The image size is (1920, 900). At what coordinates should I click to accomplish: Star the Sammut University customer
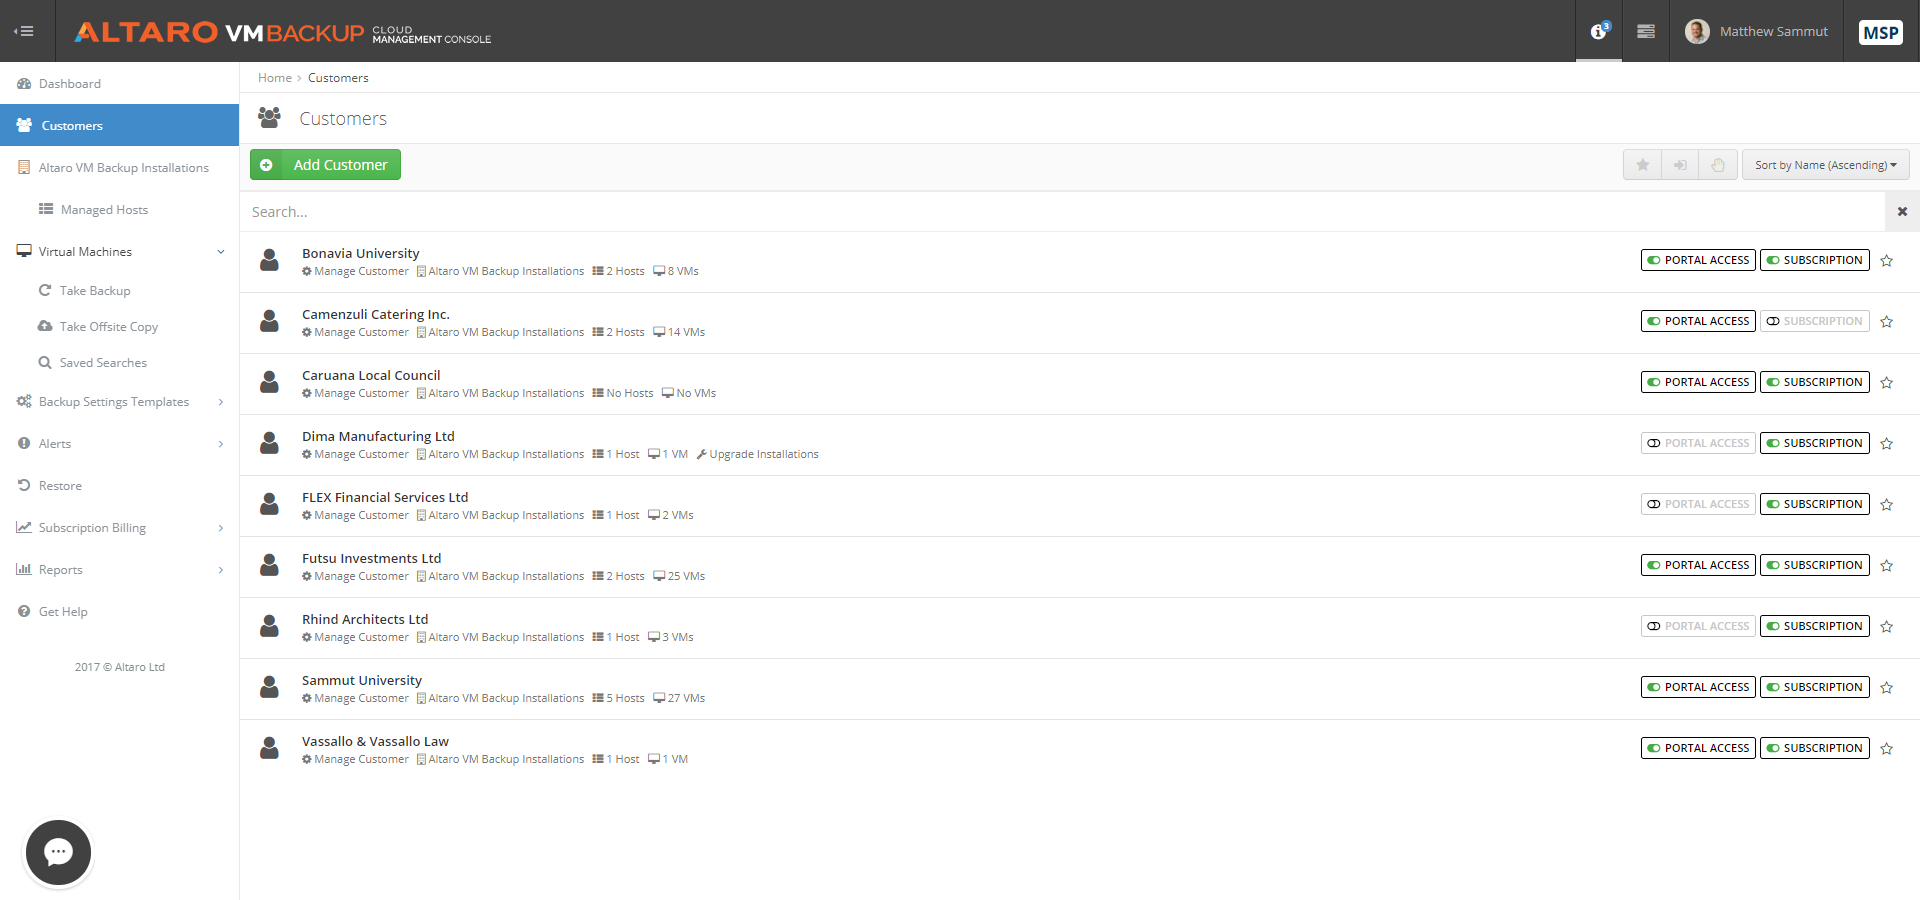click(x=1887, y=688)
